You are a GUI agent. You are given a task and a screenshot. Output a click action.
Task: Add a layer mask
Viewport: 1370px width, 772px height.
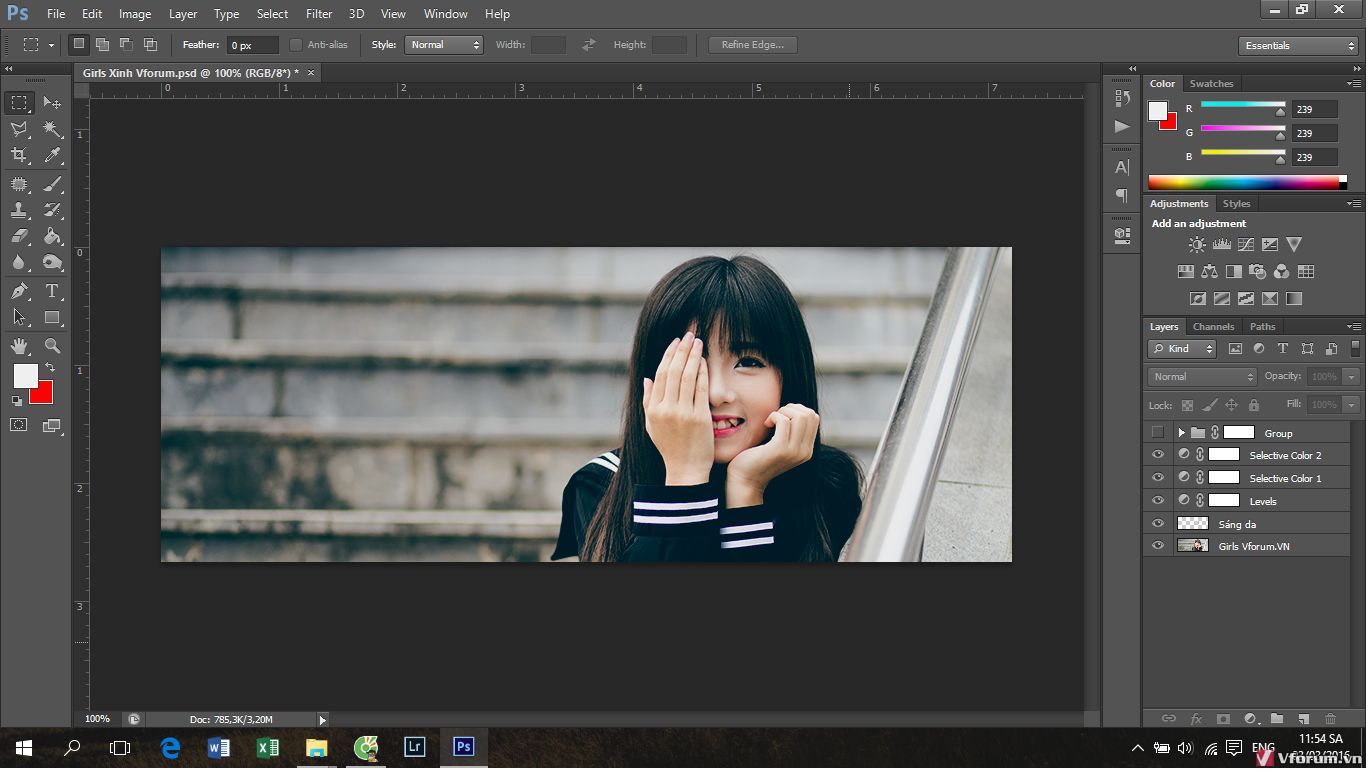pyautogui.click(x=1223, y=718)
